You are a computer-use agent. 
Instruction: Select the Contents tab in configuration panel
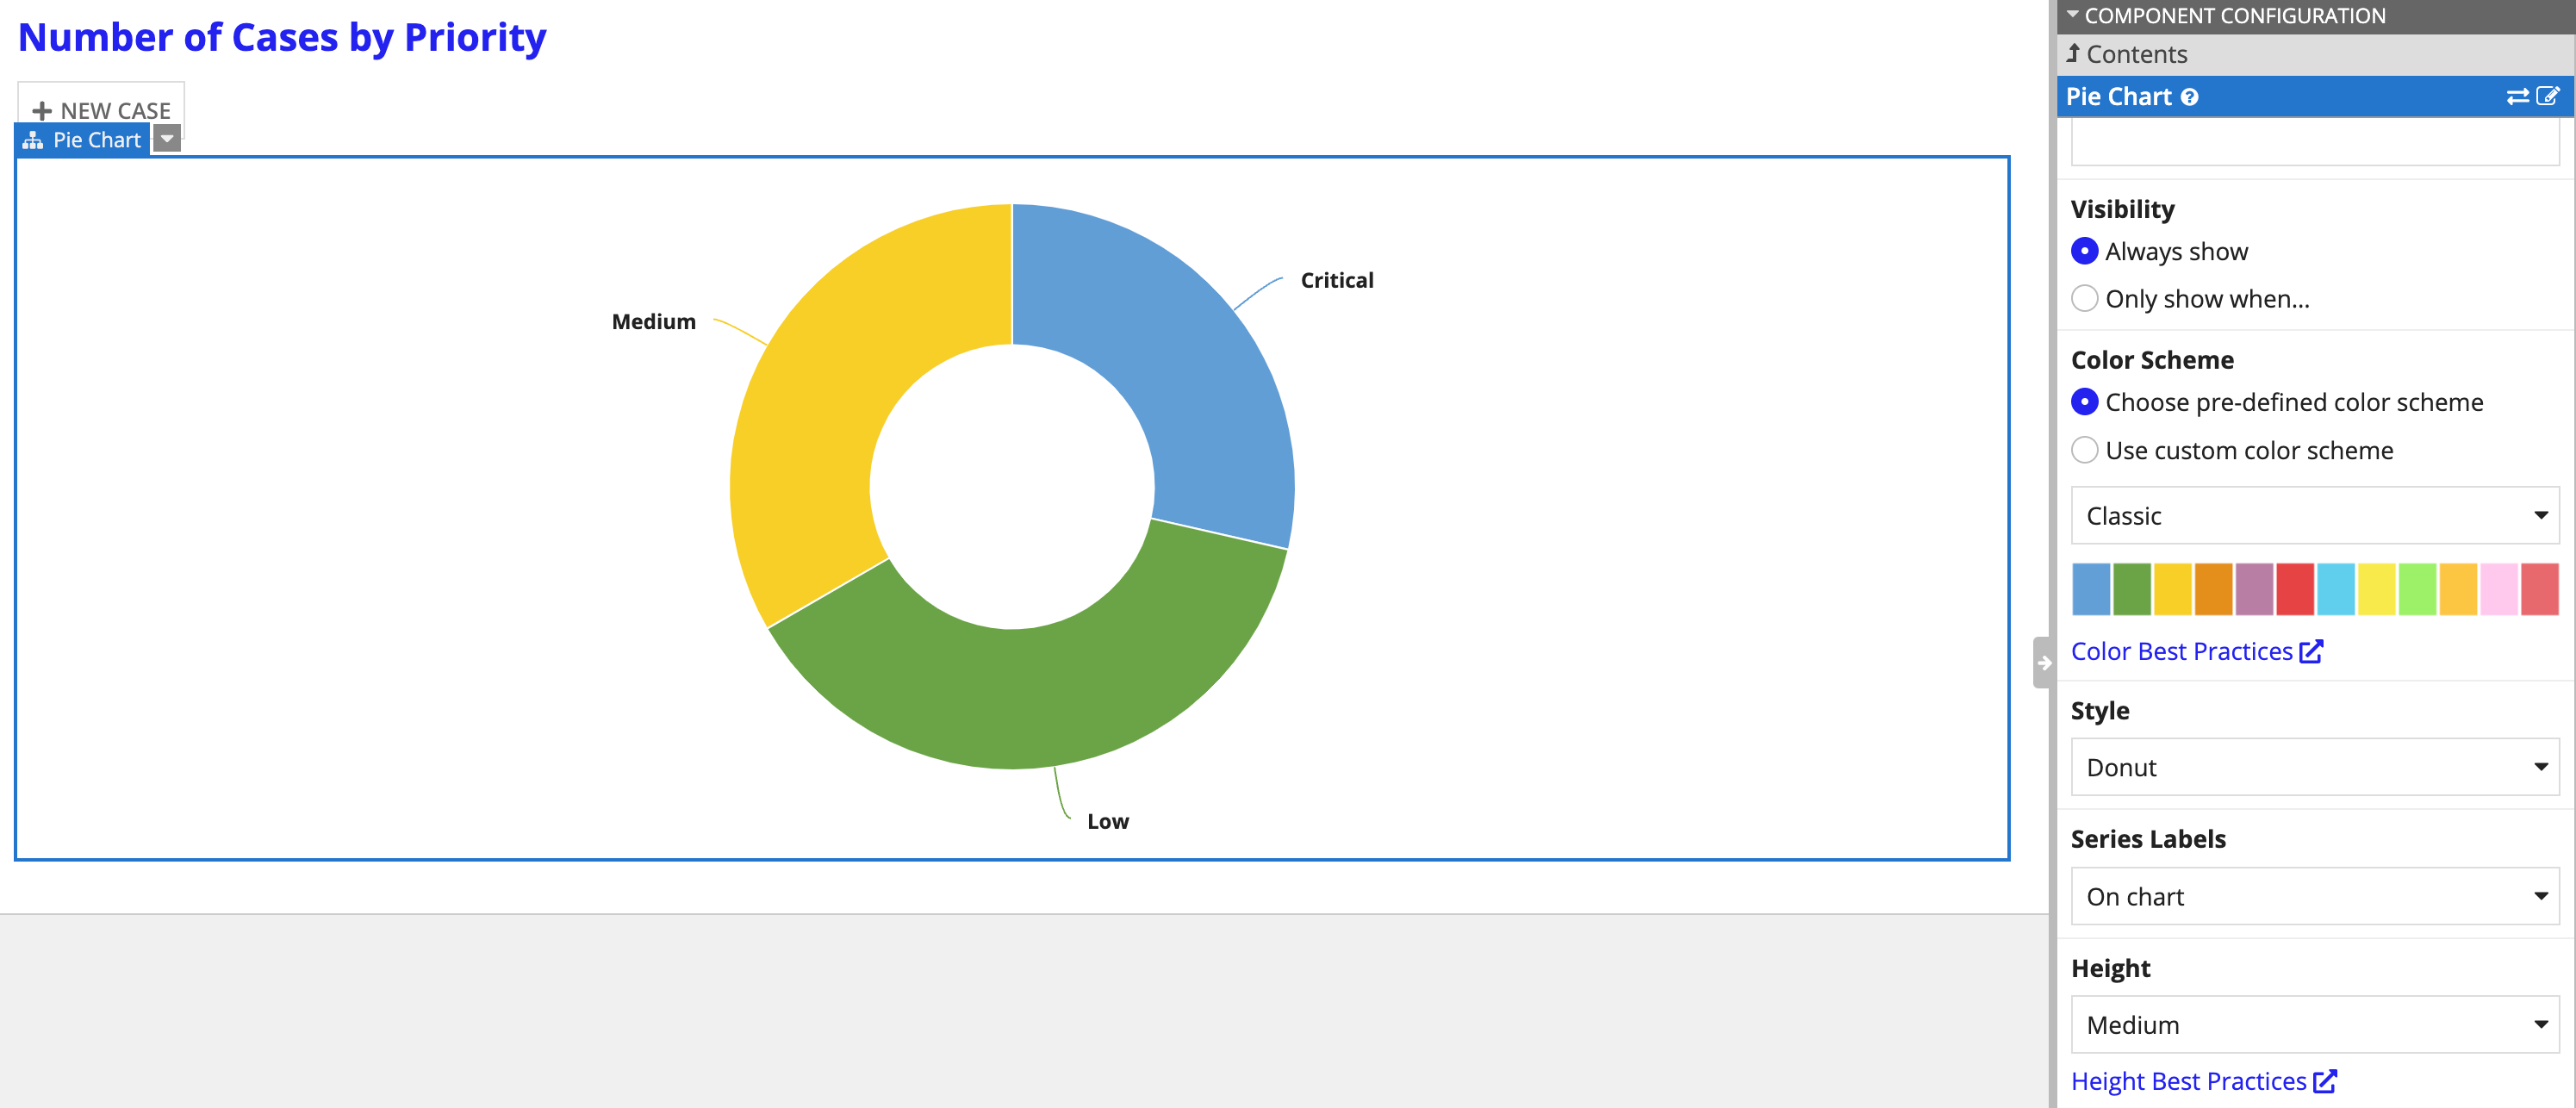coord(2136,54)
